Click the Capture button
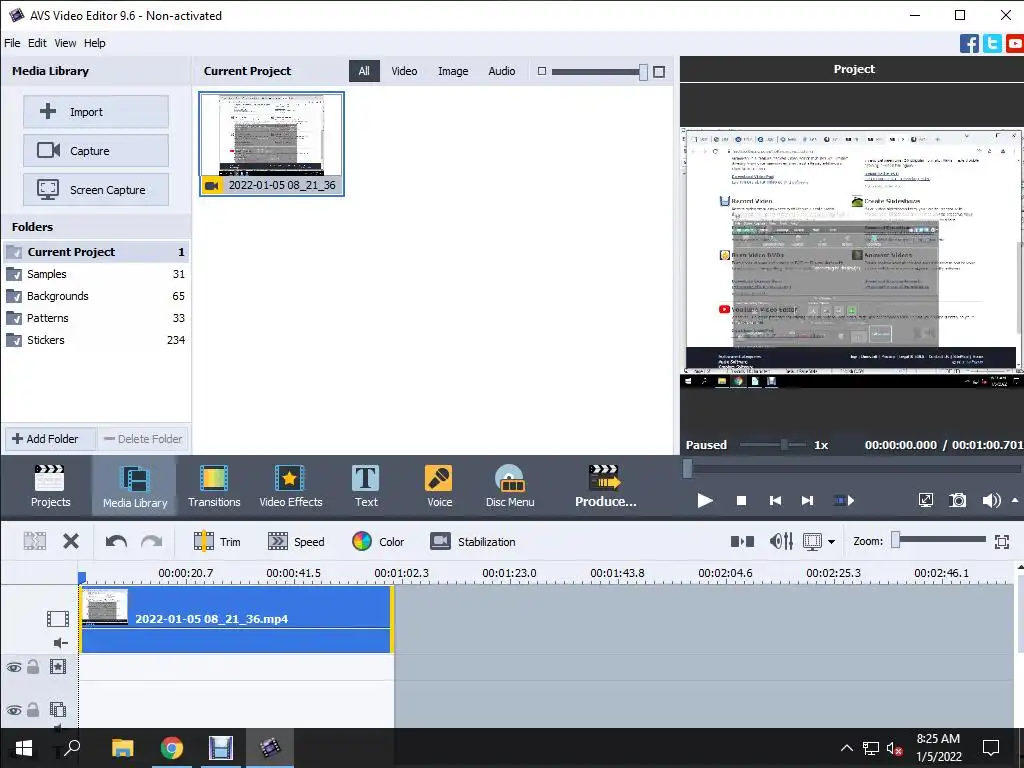This screenshot has width=1024, height=768. 96,151
